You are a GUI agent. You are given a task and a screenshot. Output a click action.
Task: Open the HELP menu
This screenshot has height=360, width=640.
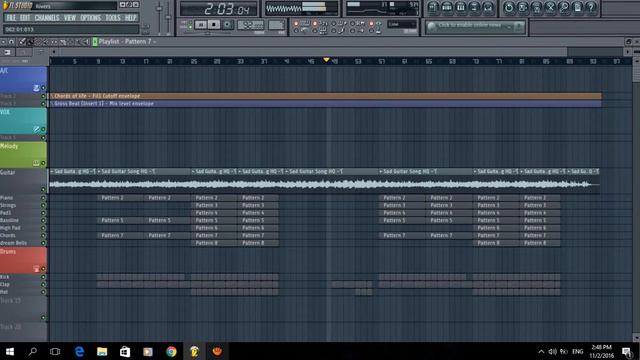(131, 18)
